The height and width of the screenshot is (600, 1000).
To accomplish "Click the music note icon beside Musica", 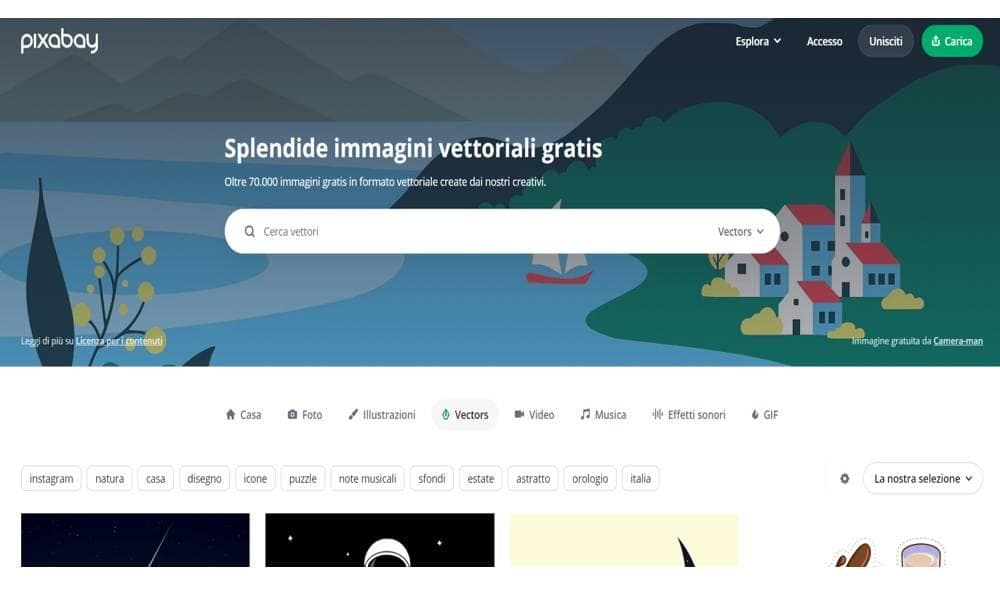I will coord(585,414).
